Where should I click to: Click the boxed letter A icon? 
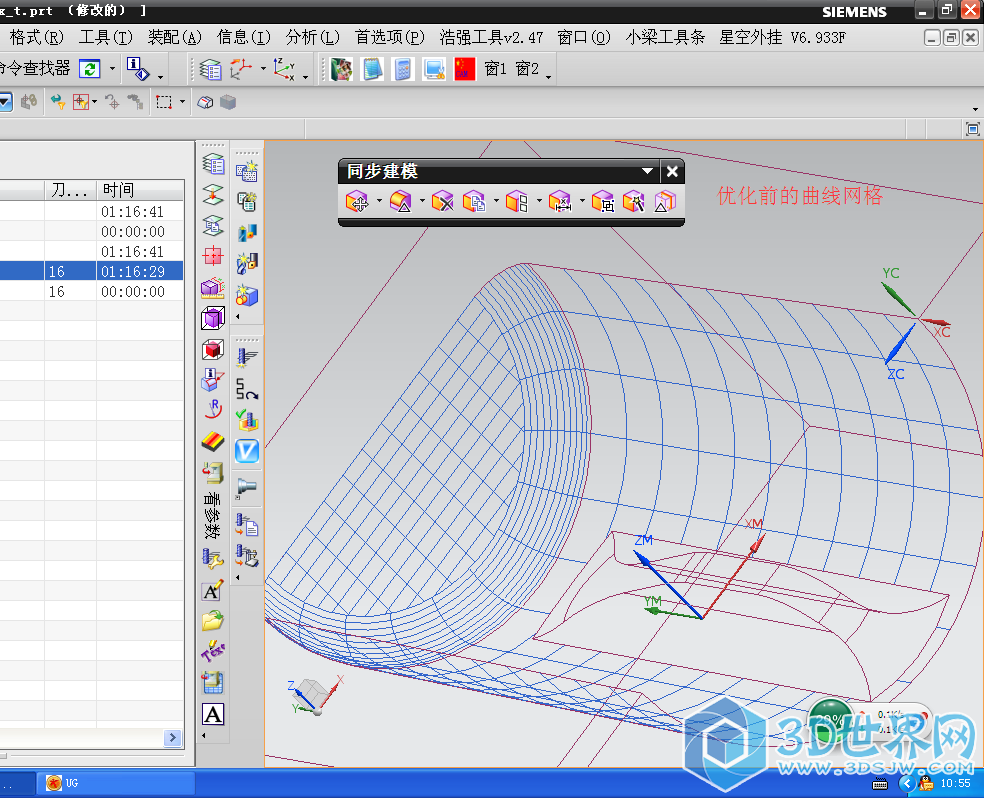click(x=212, y=714)
